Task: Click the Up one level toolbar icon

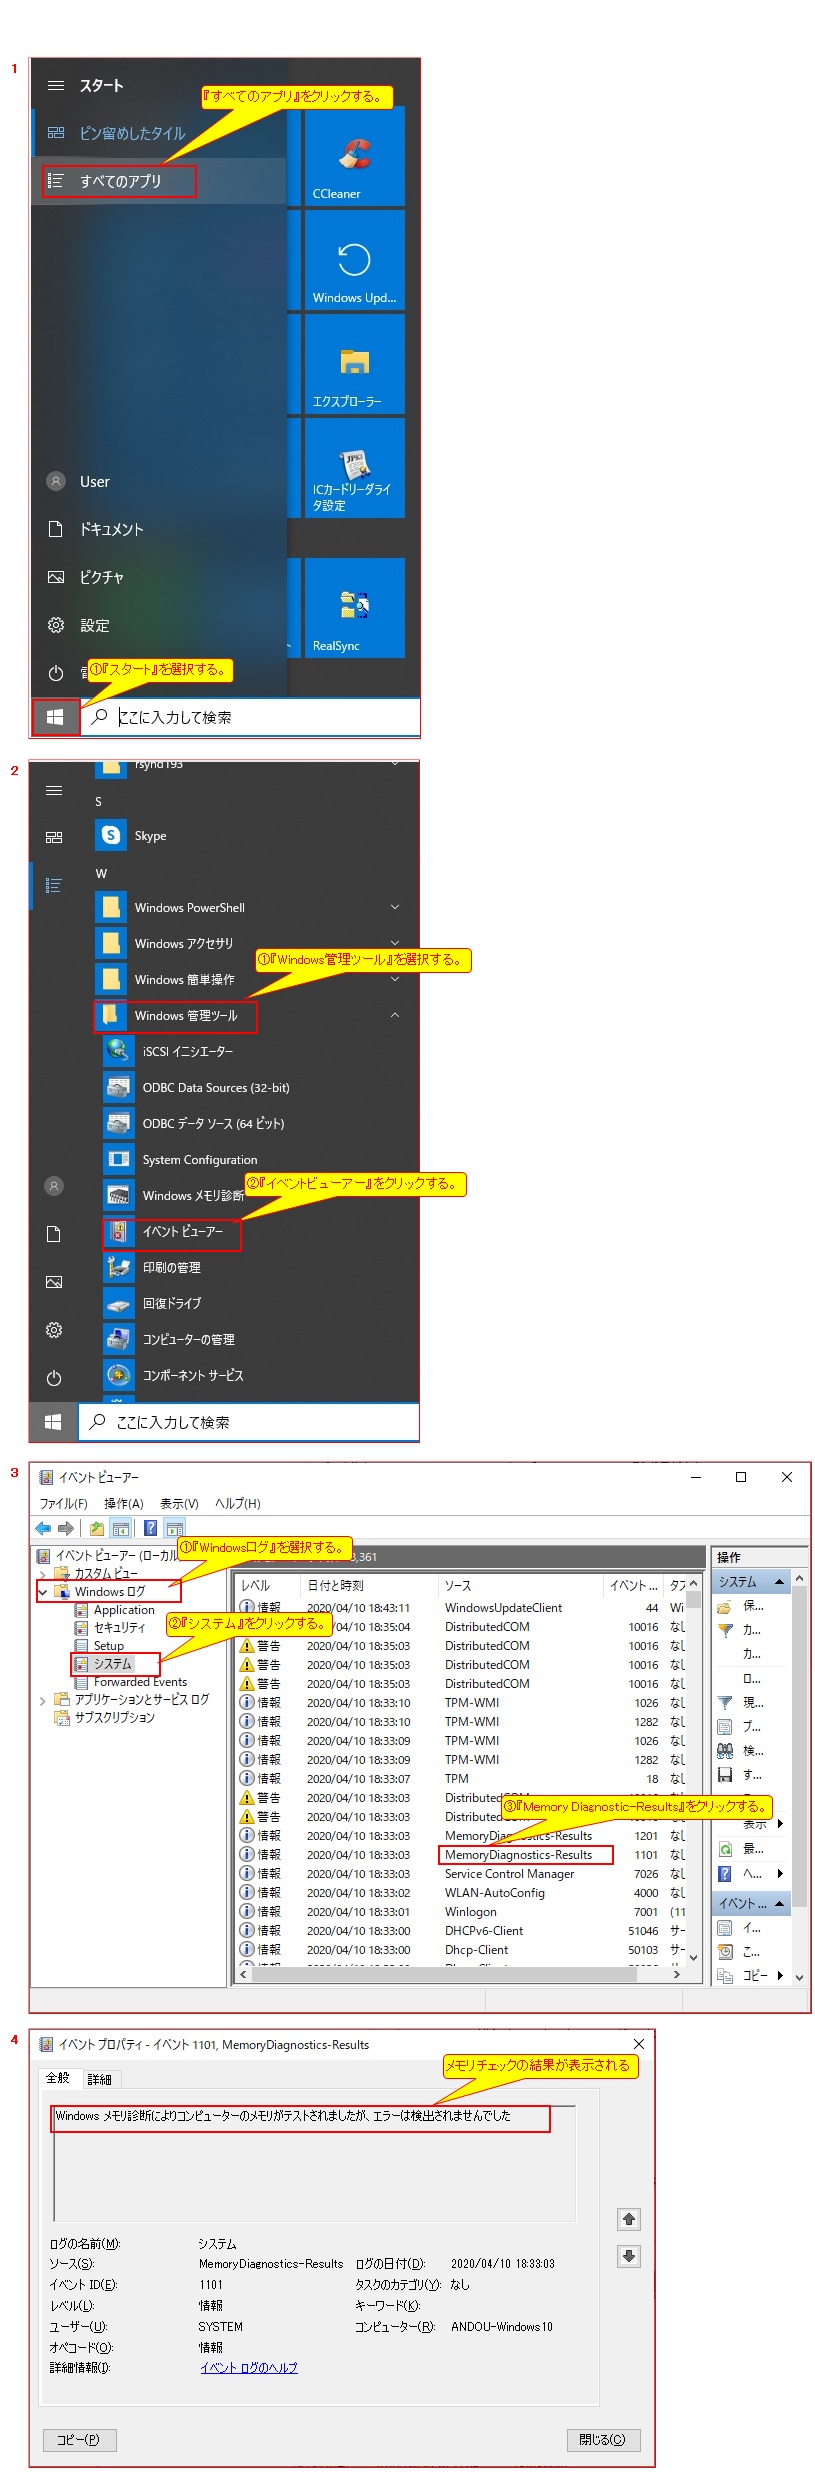Action: coord(97,1528)
